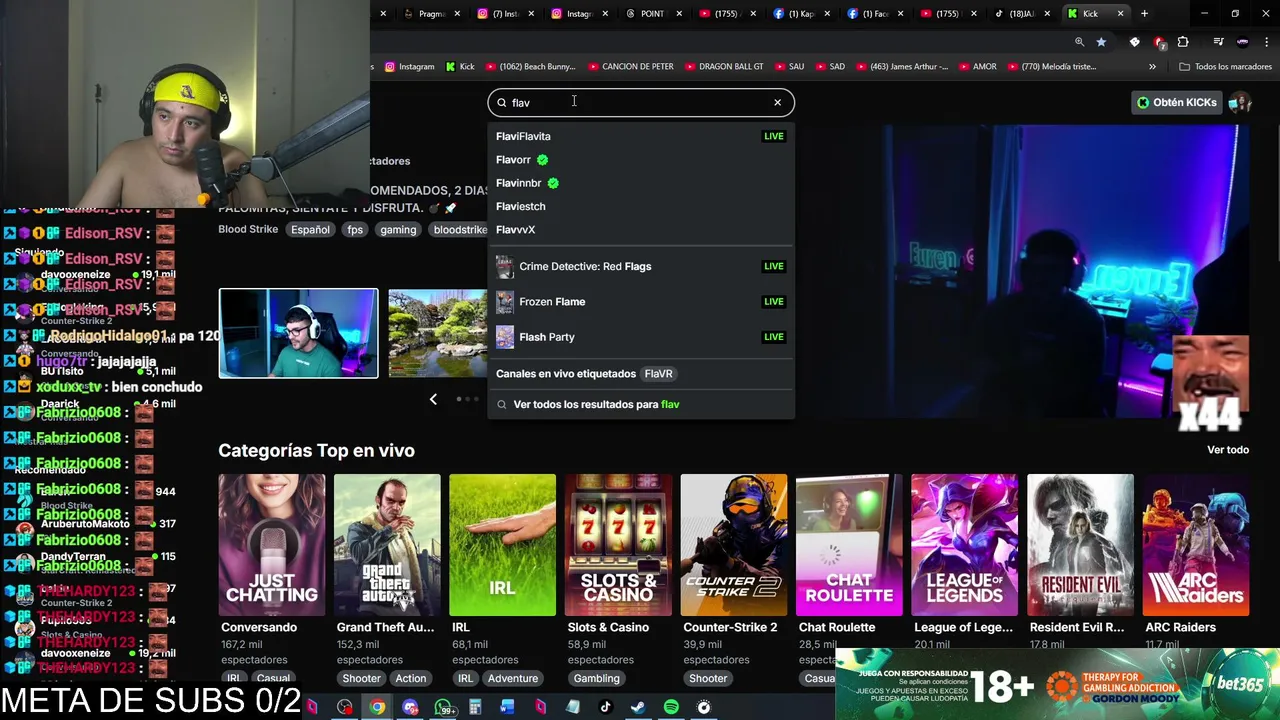Open WhatsApp from the taskbar

(443, 708)
